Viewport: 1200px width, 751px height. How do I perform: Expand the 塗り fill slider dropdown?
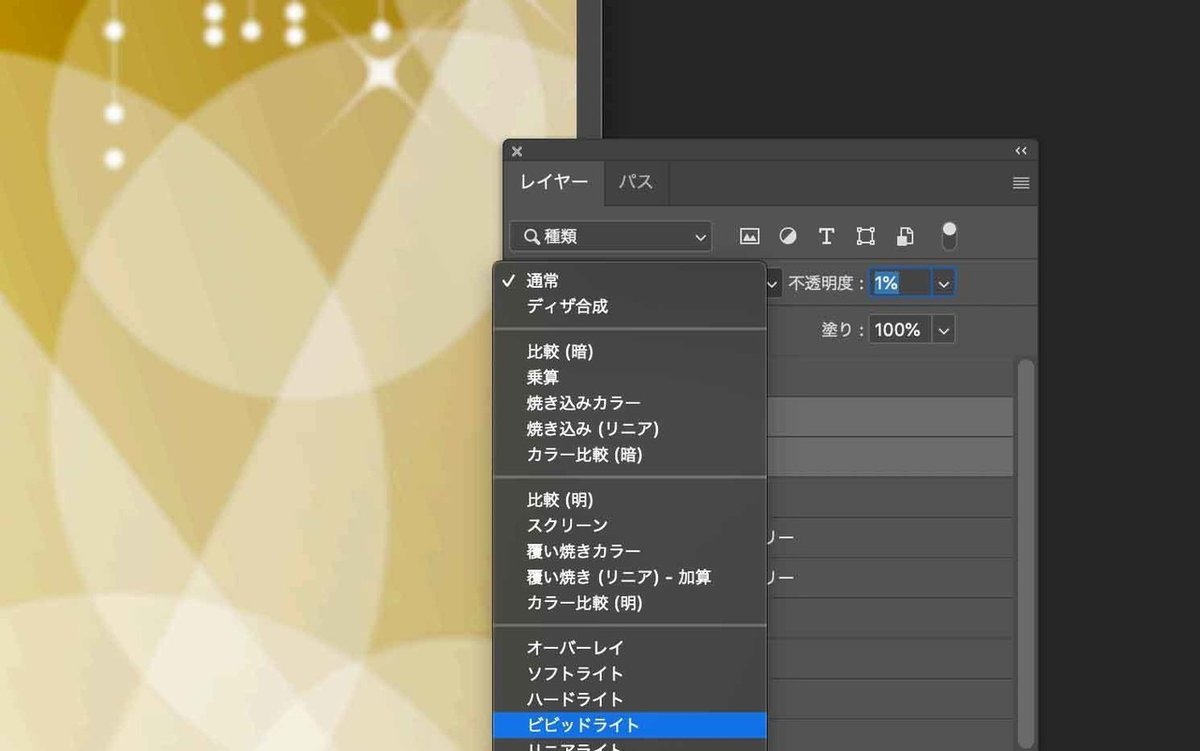[x=943, y=329]
